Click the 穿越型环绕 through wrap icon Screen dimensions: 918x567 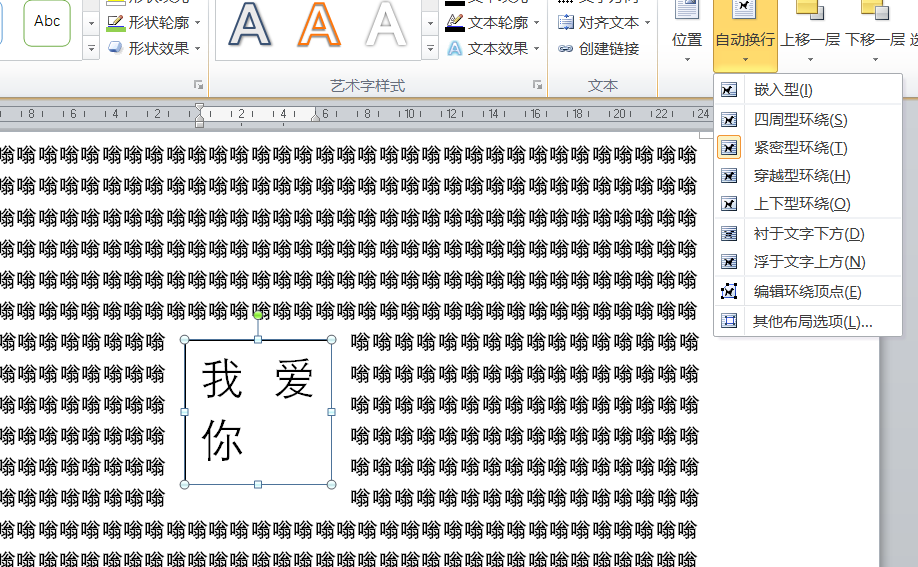(x=729, y=176)
